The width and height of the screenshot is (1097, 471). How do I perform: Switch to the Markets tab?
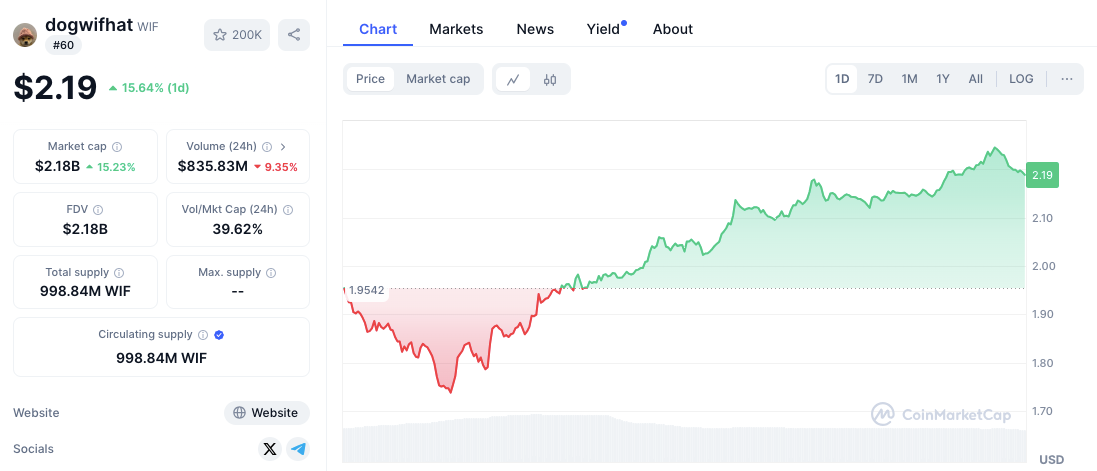pos(456,29)
